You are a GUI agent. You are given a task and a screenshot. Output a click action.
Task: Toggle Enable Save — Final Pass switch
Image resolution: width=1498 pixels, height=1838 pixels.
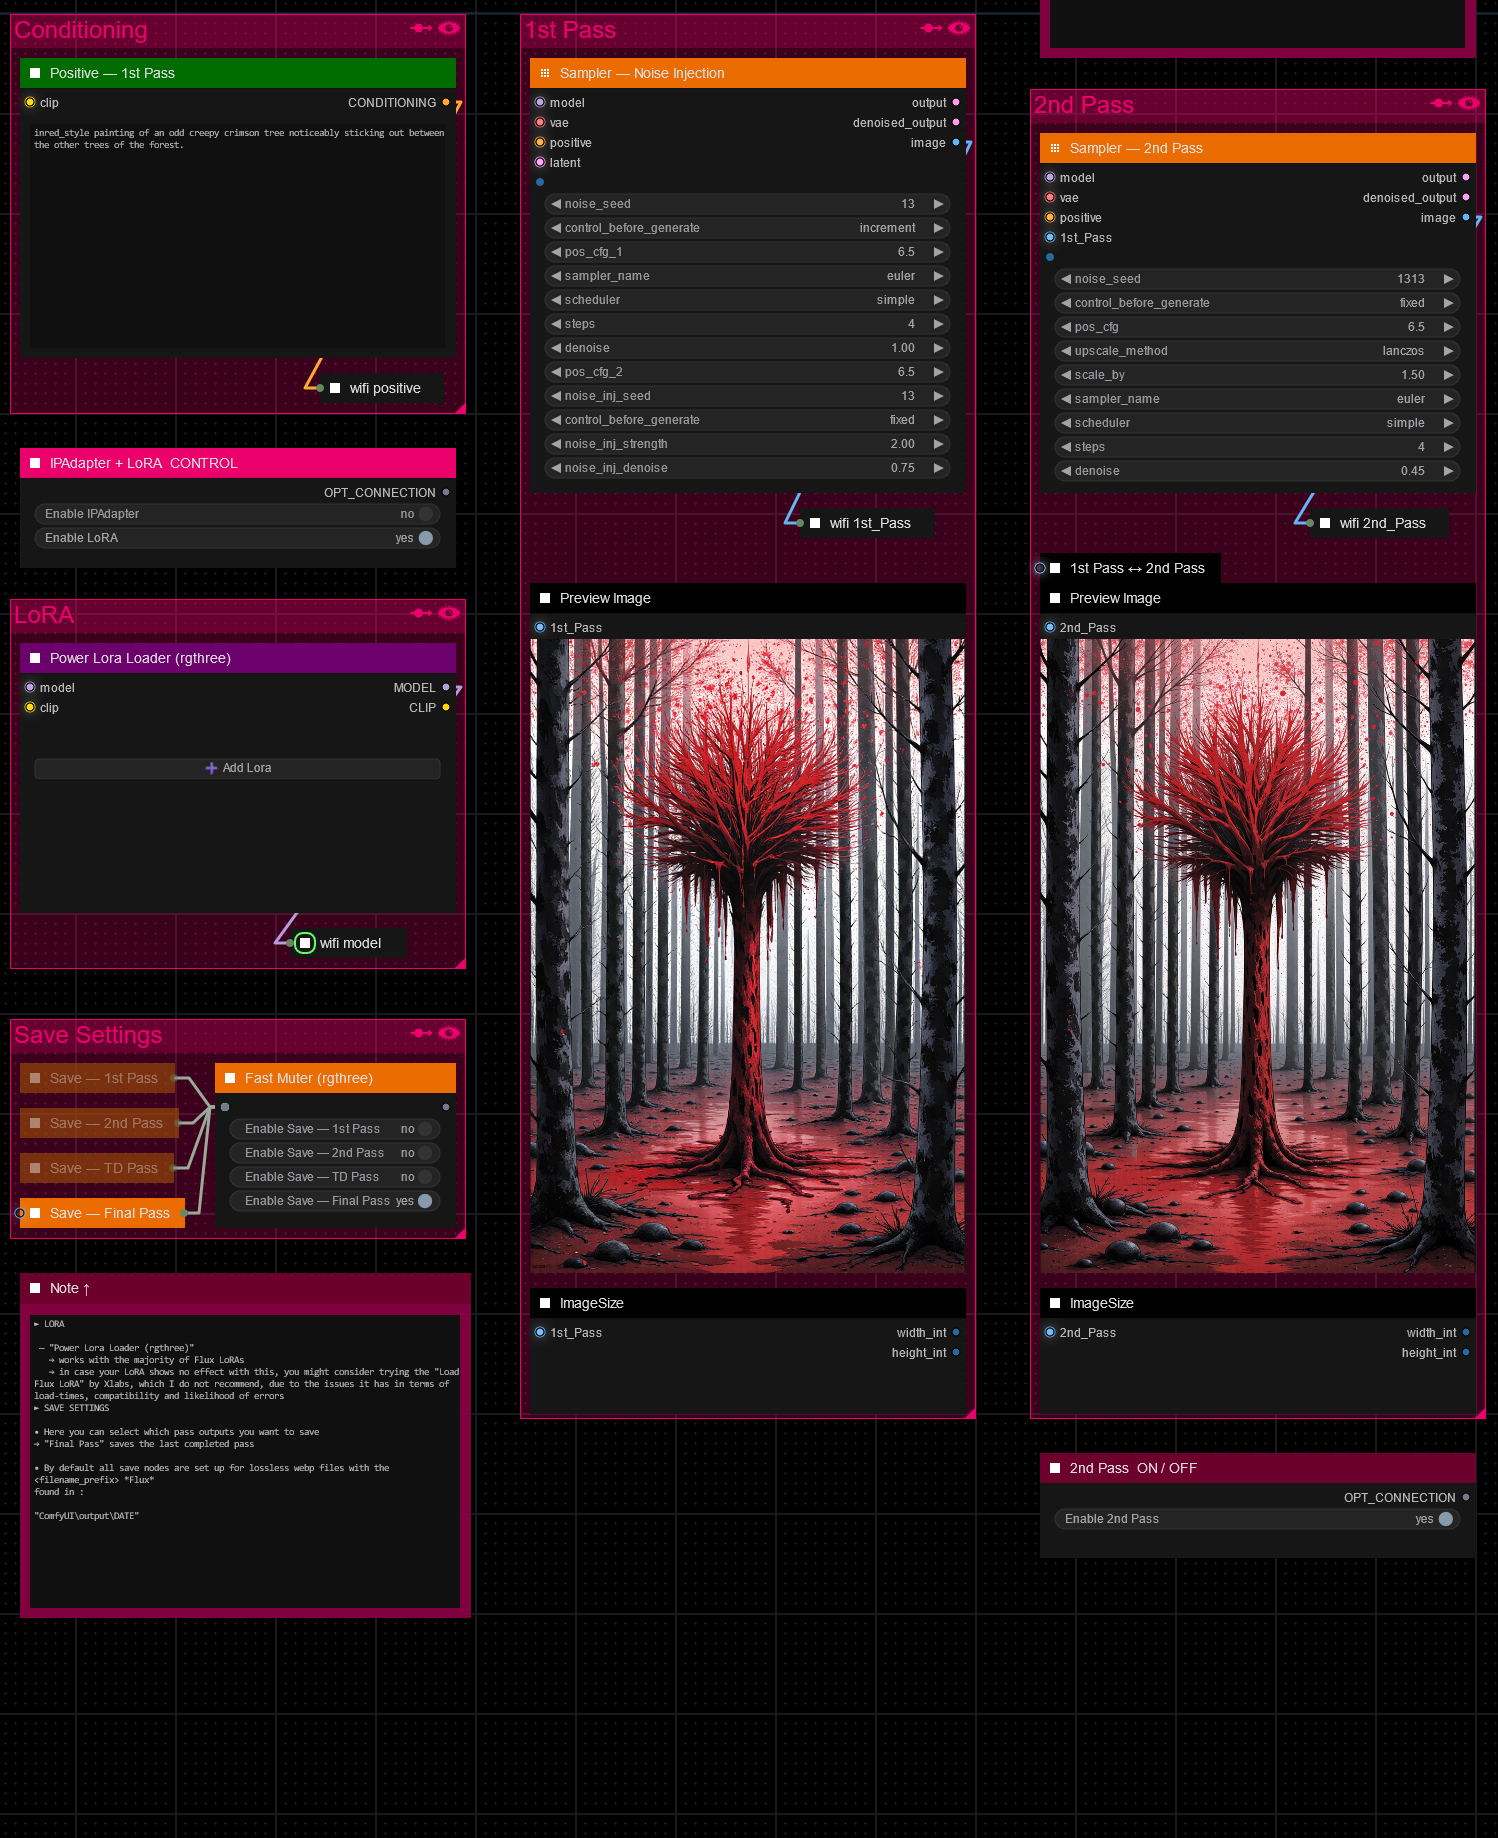(425, 1201)
